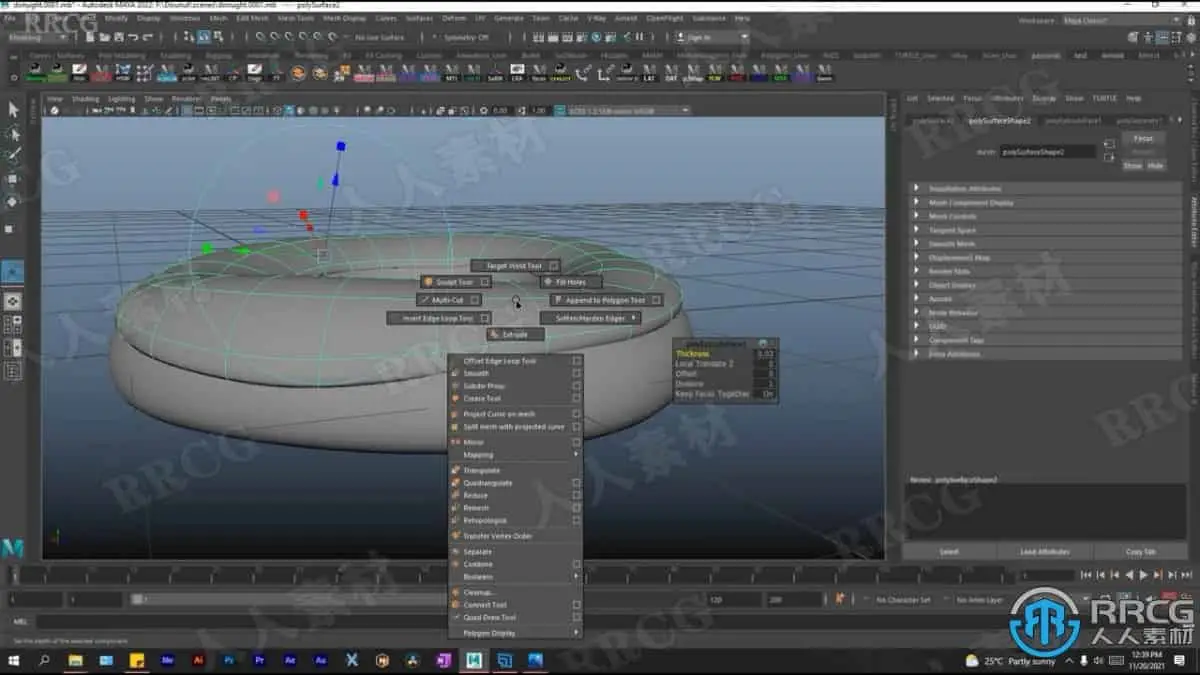The width and height of the screenshot is (1200, 675).
Task: Expand the Tessellation Attributes section
Action: 965,188
